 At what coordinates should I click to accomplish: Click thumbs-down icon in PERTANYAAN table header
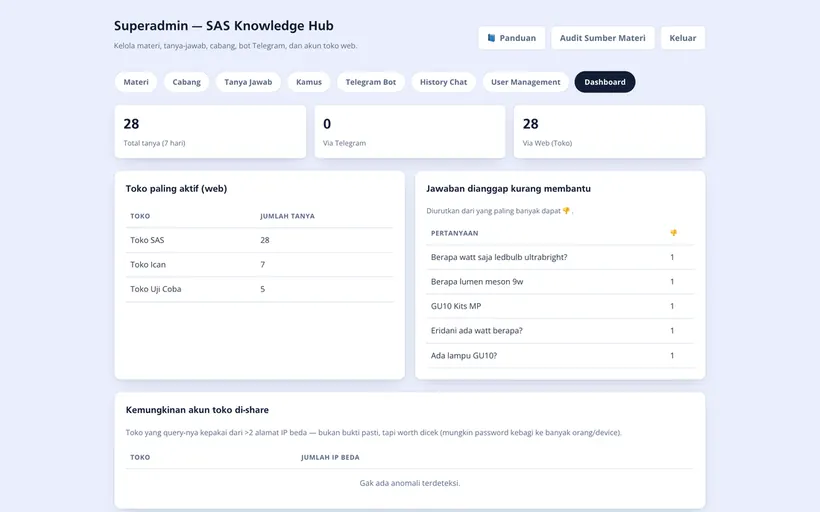pos(674,233)
